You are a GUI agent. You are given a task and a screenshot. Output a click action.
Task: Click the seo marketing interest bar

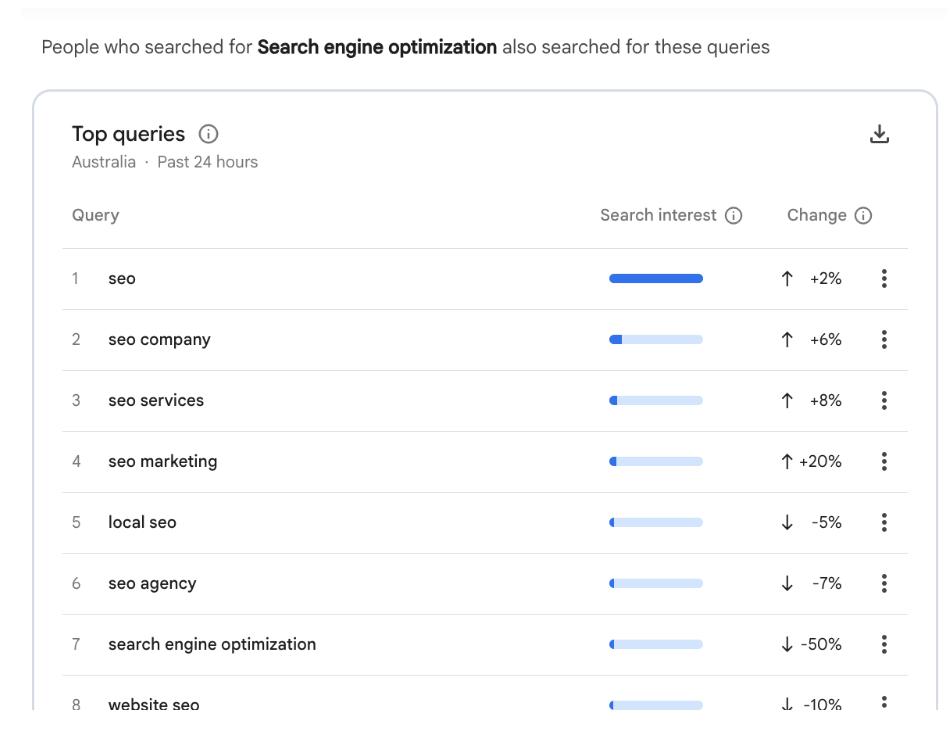(x=656, y=462)
